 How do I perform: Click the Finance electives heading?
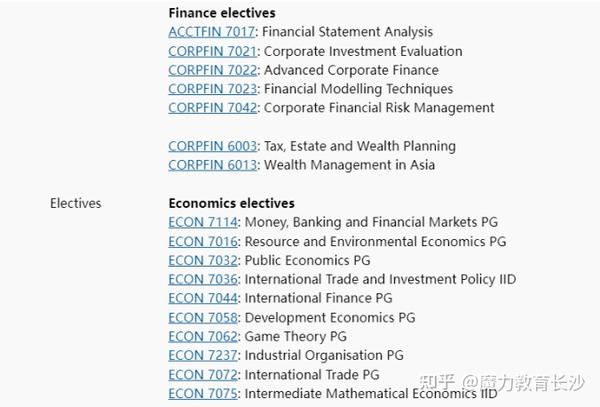222,13
